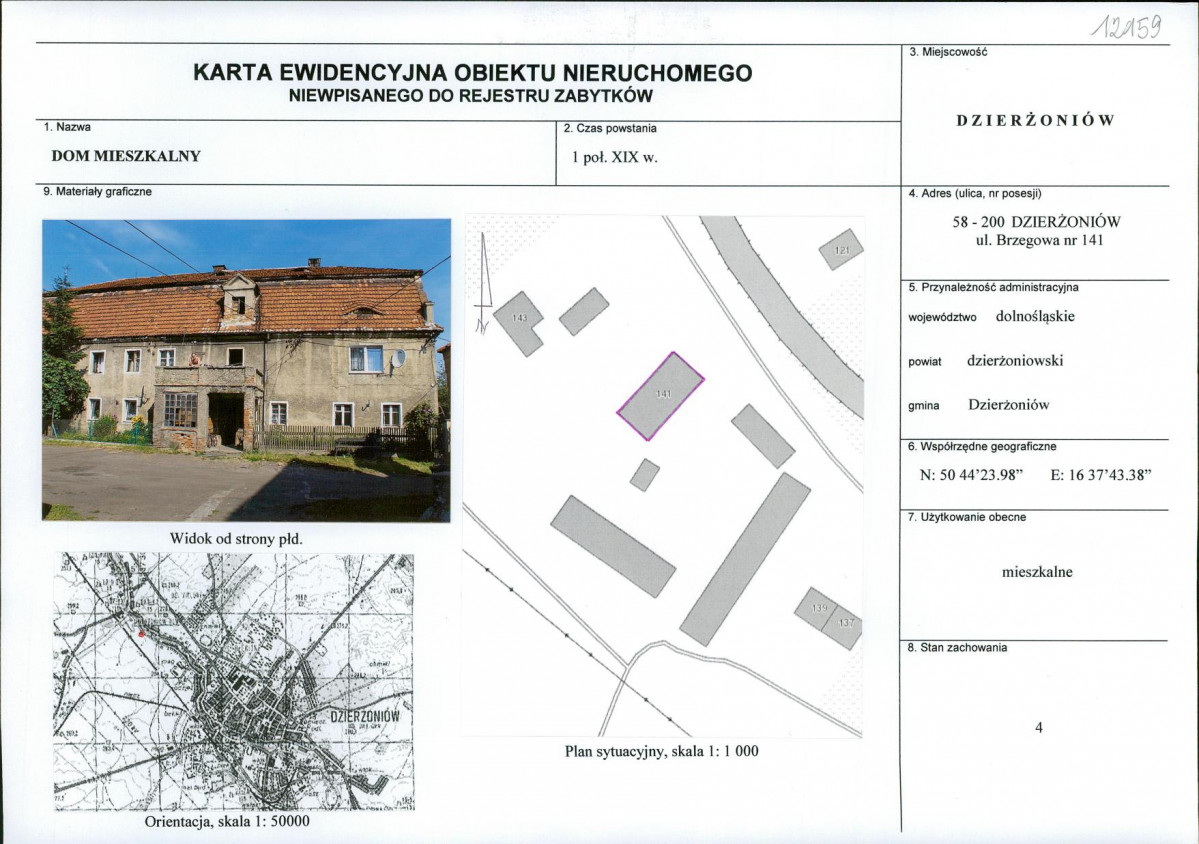Click the value '1 poł. XIX w.'

615,158
